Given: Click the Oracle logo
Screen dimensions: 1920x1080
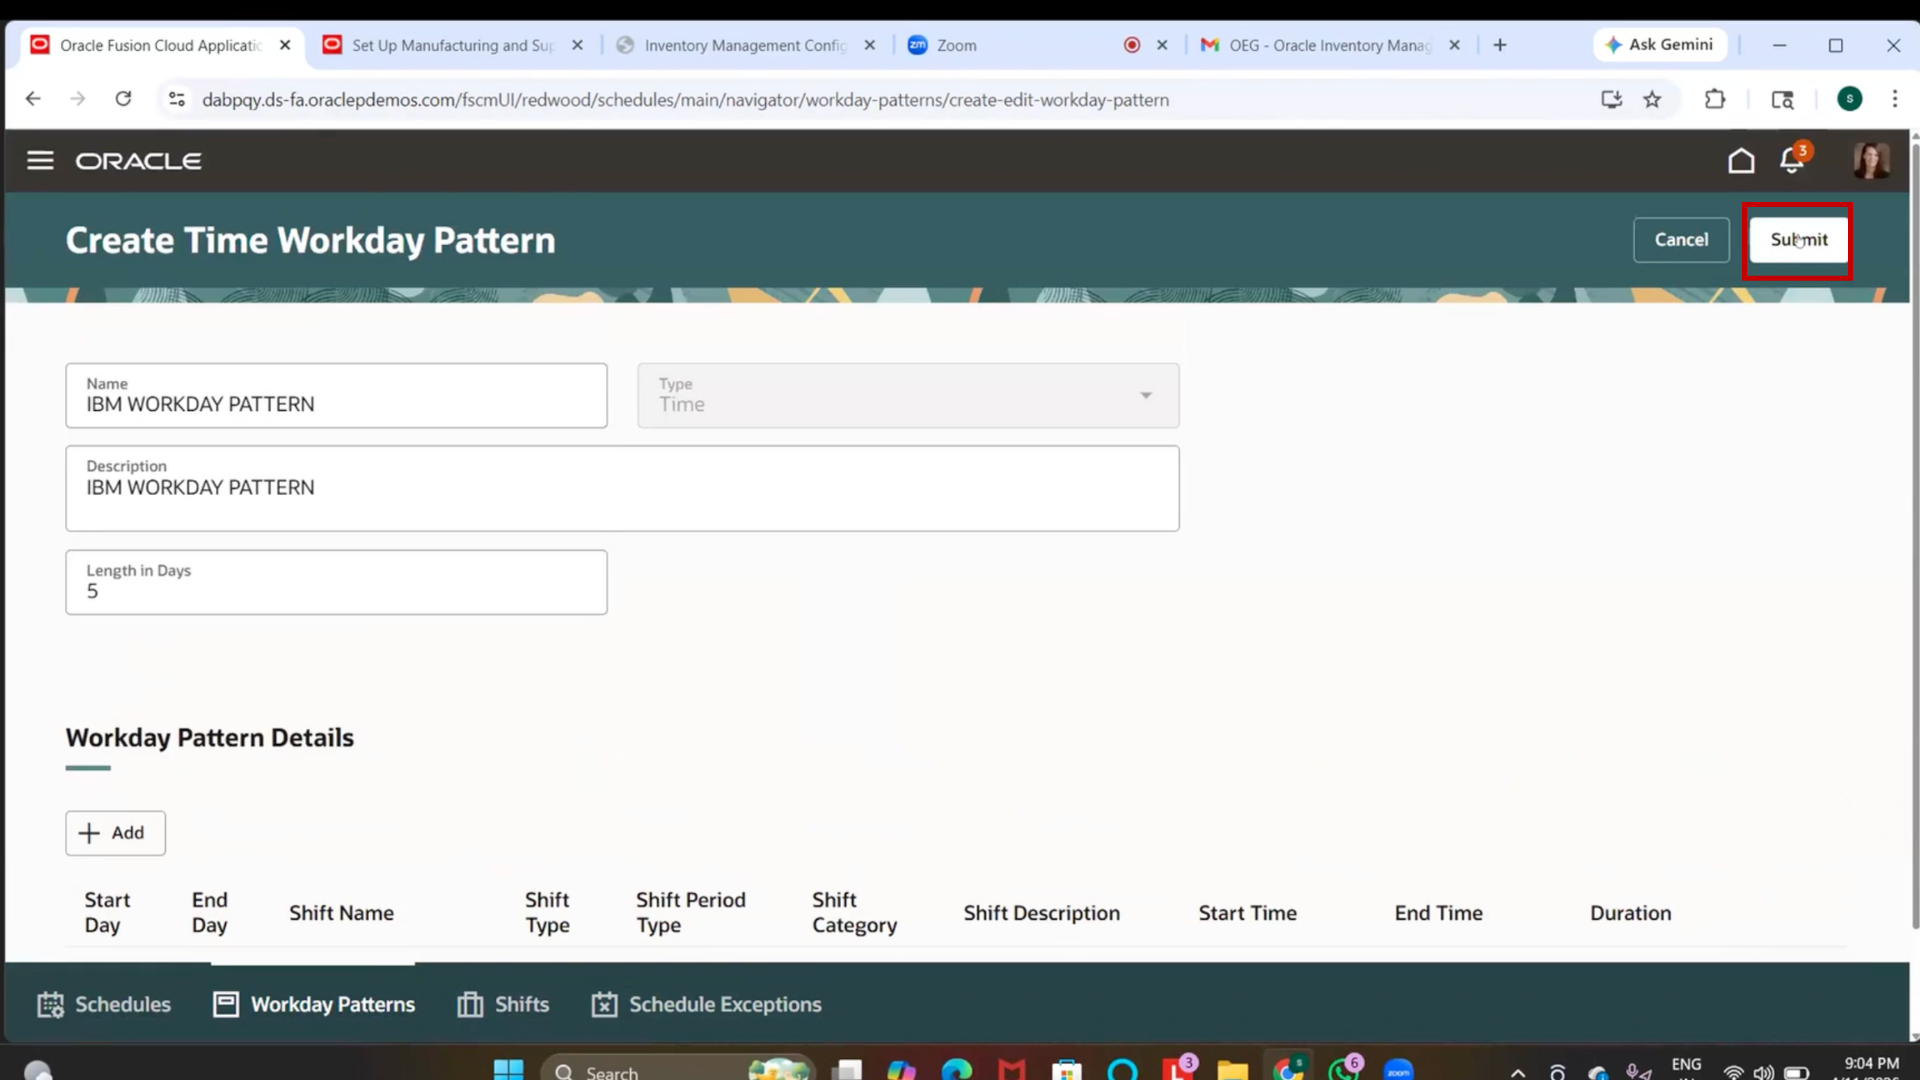Looking at the screenshot, I should [x=138, y=161].
